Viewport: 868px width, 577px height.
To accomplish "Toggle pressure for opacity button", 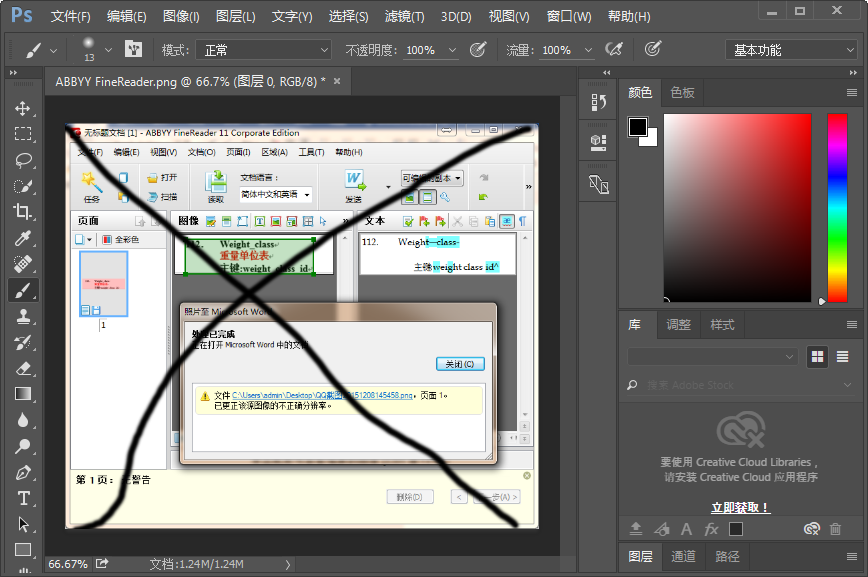I will pyautogui.click(x=478, y=50).
